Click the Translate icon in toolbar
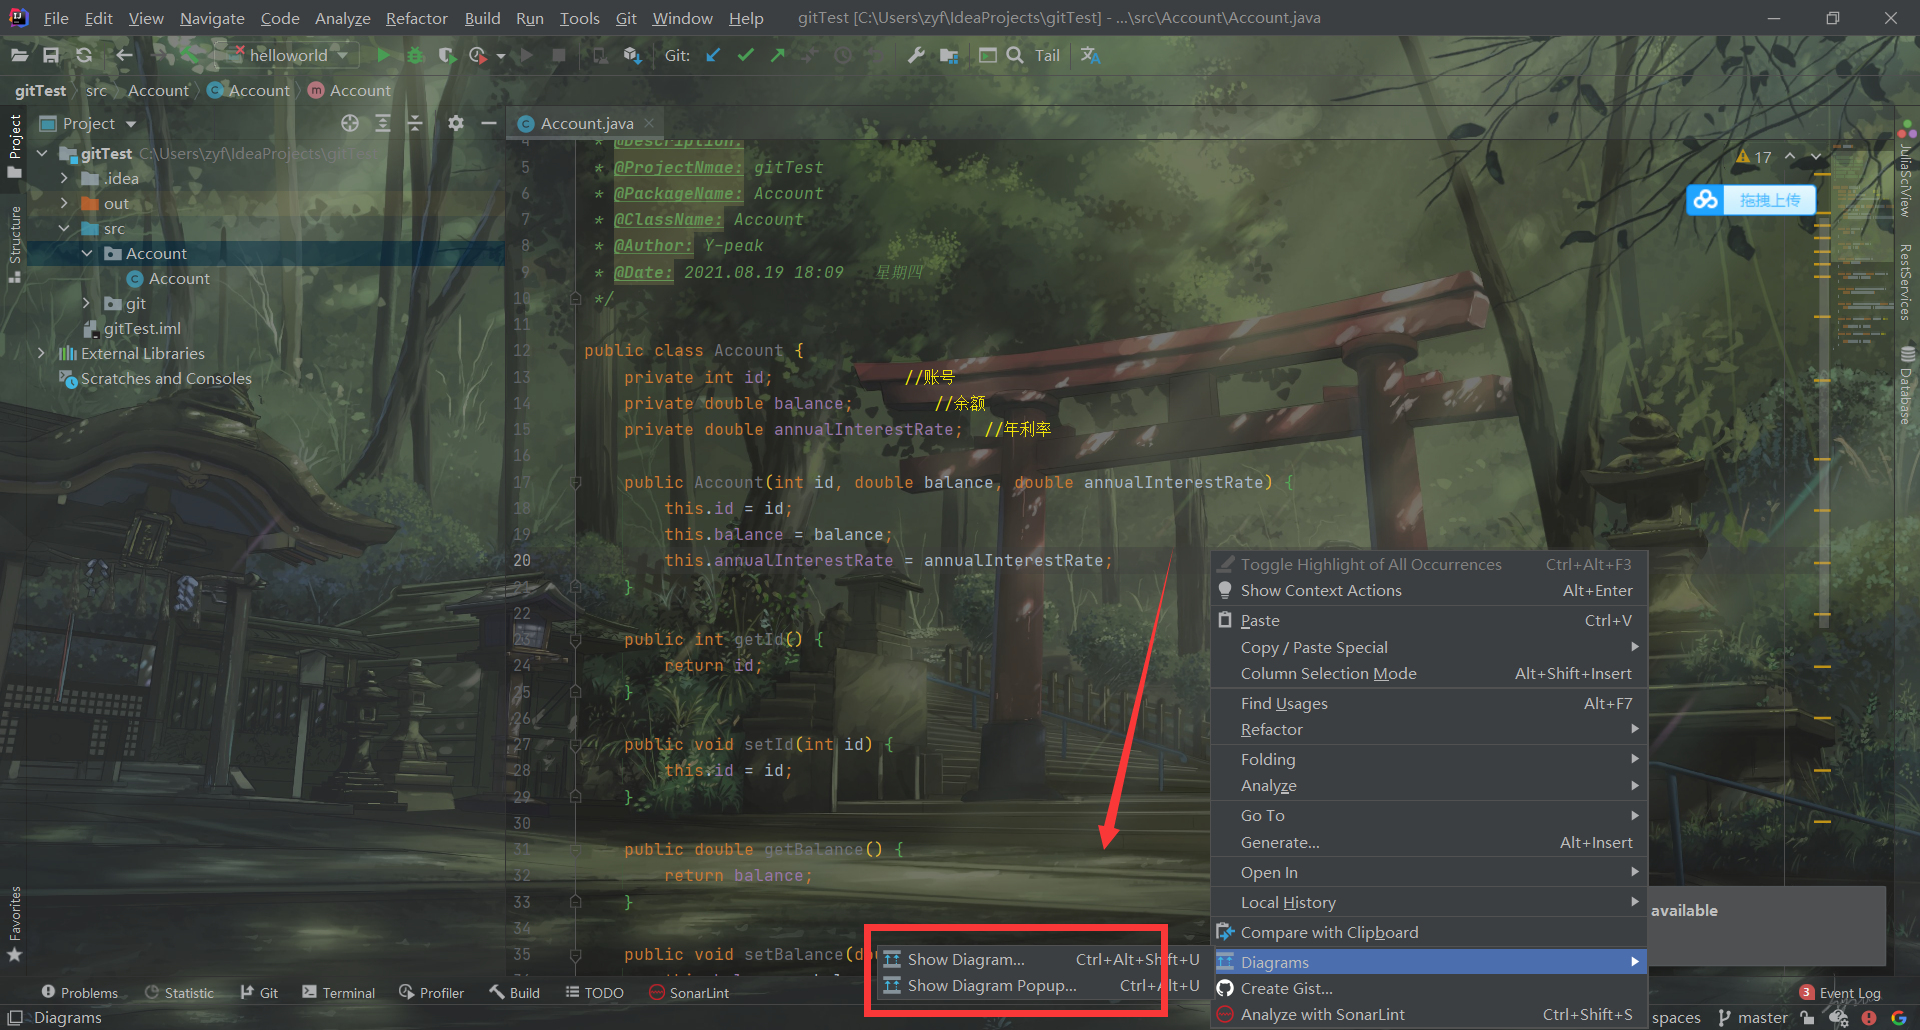 coord(1090,55)
